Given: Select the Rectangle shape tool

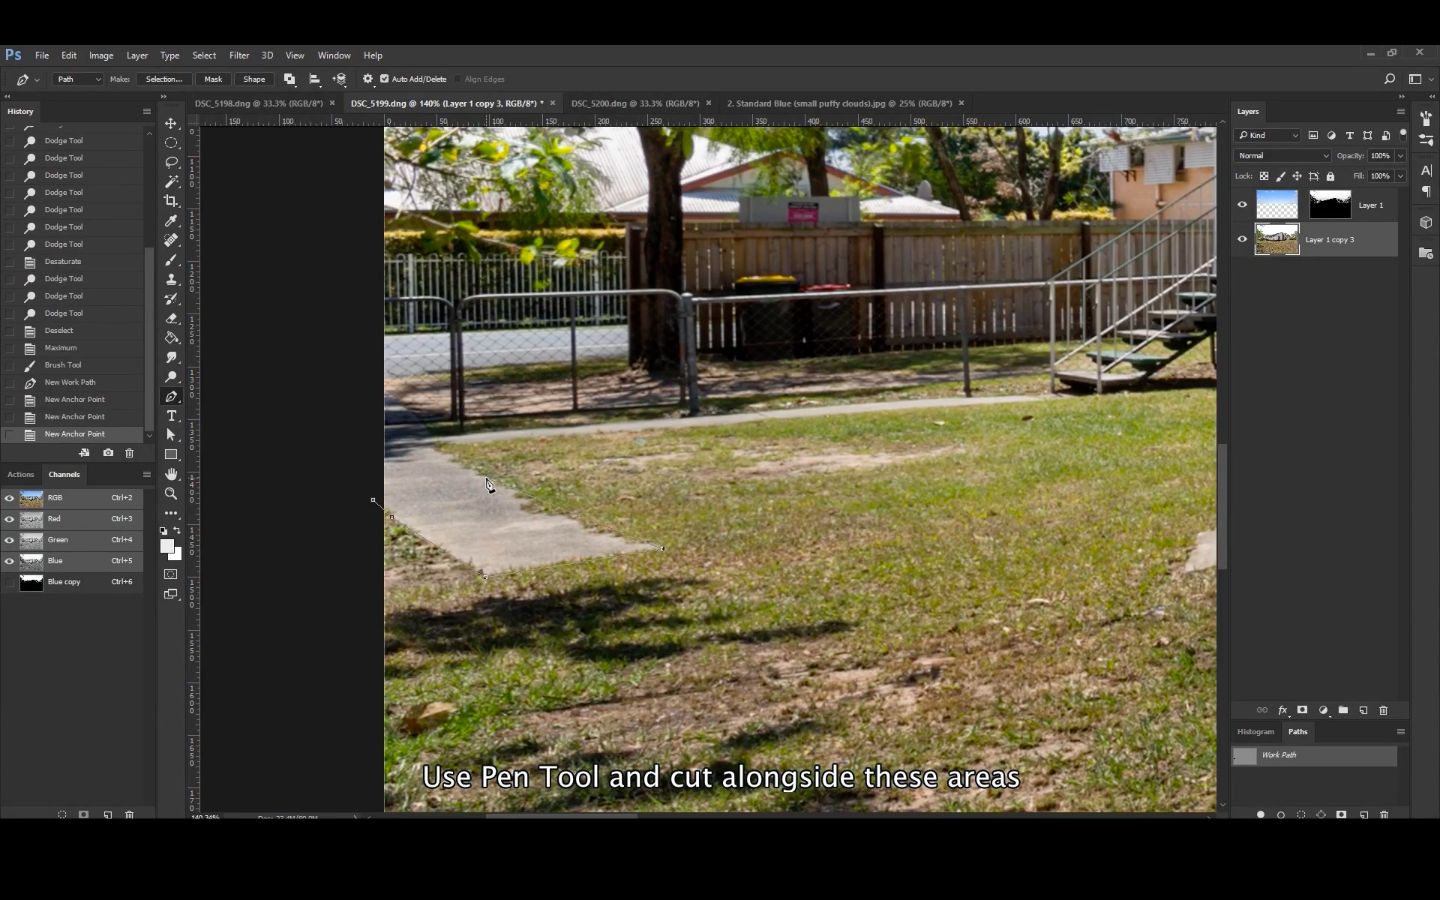Looking at the screenshot, I should (171, 455).
